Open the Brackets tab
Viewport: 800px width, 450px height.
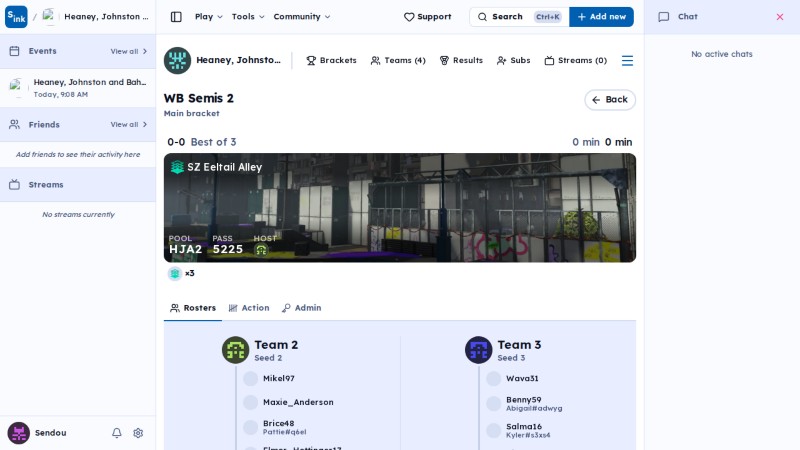331,61
